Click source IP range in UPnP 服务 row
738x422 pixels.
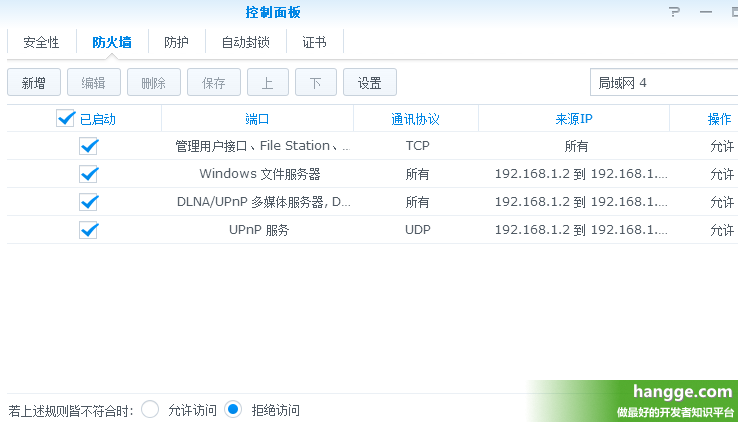(x=581, y=230)
